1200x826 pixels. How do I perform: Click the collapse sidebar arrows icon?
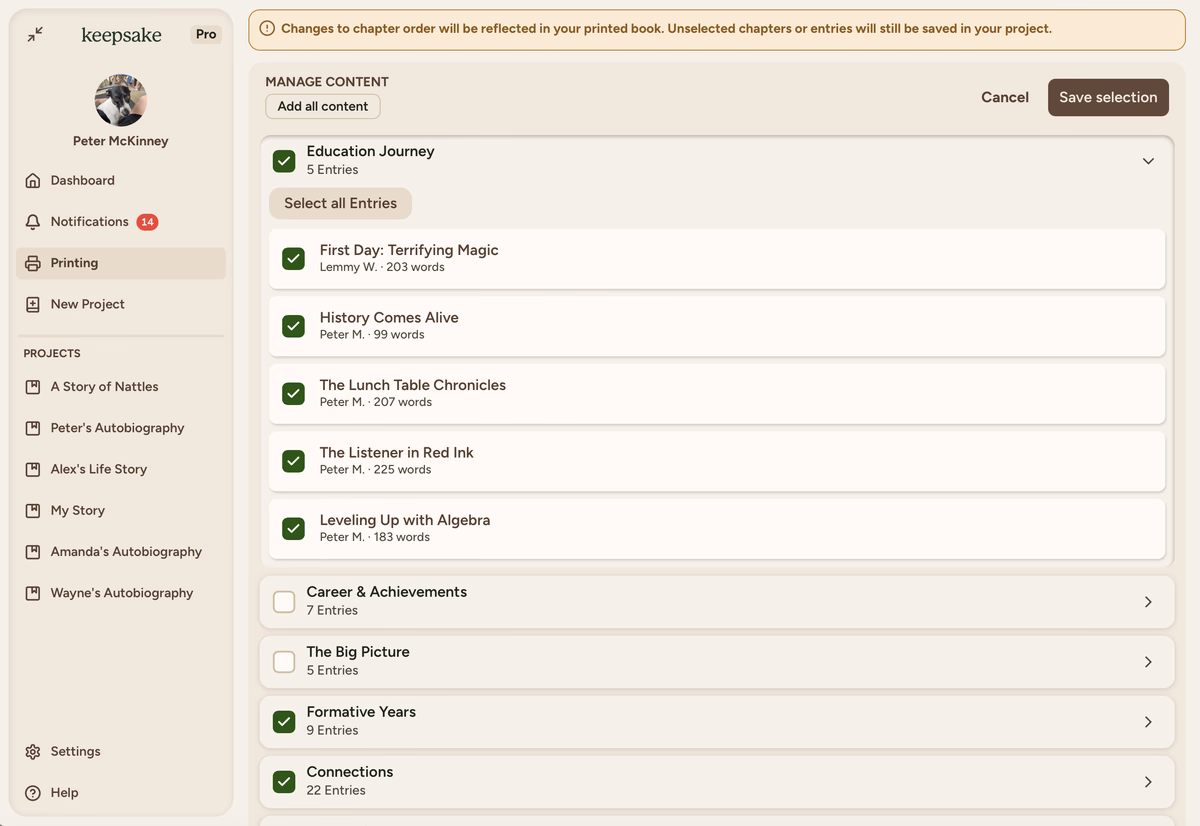tap(35, 34)
